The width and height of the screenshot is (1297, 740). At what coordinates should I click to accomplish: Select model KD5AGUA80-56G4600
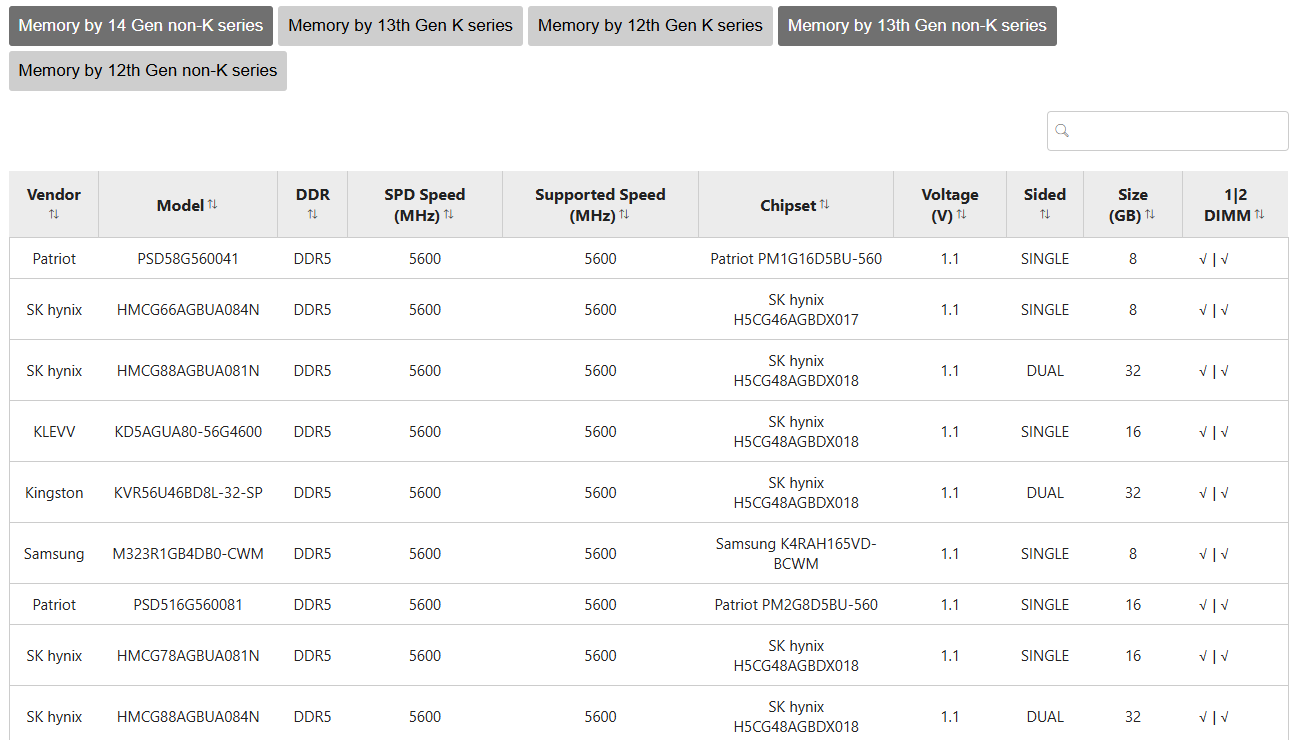(188, 432)
